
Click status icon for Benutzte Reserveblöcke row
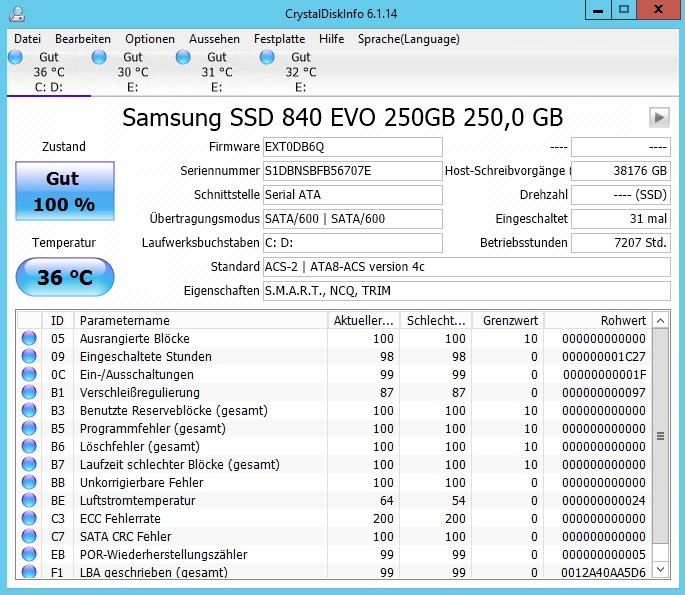click(29, 411)
